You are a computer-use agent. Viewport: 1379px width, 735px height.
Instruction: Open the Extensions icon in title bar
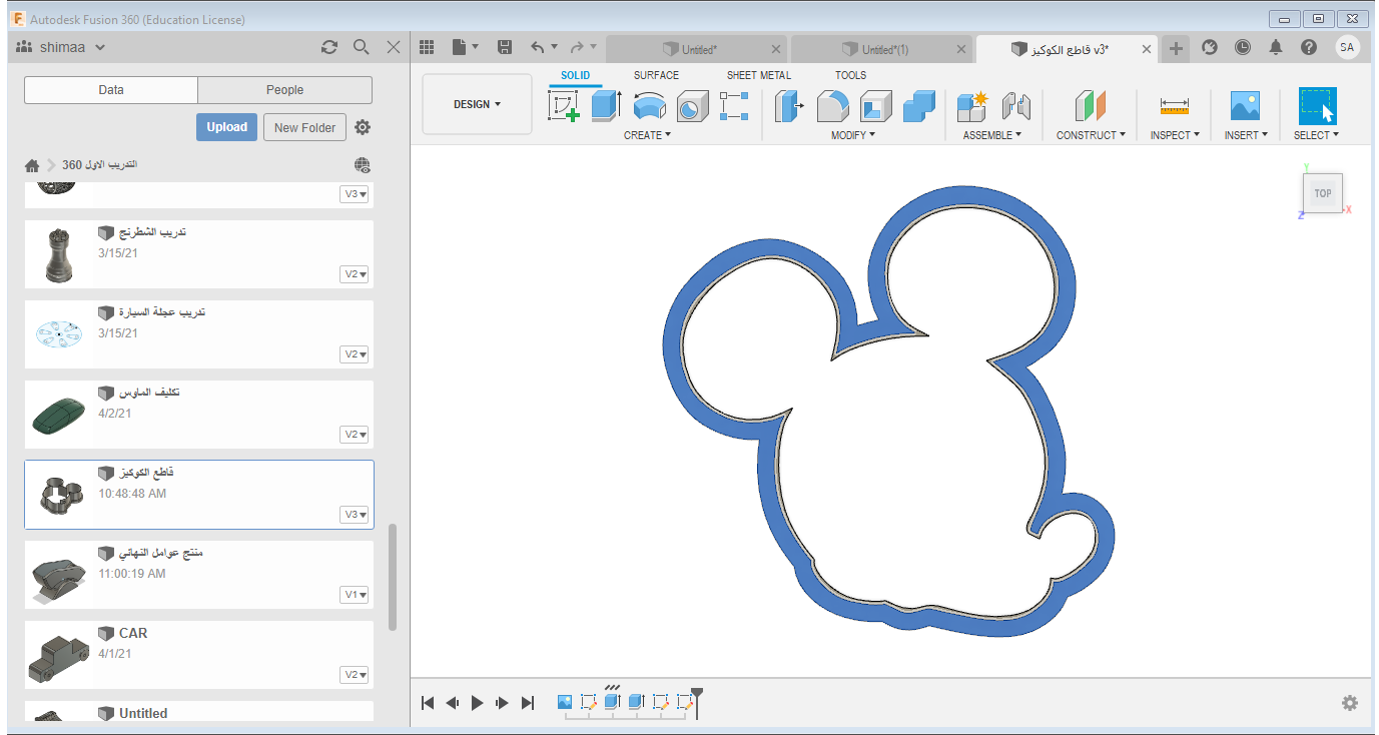pos(1210,47)
